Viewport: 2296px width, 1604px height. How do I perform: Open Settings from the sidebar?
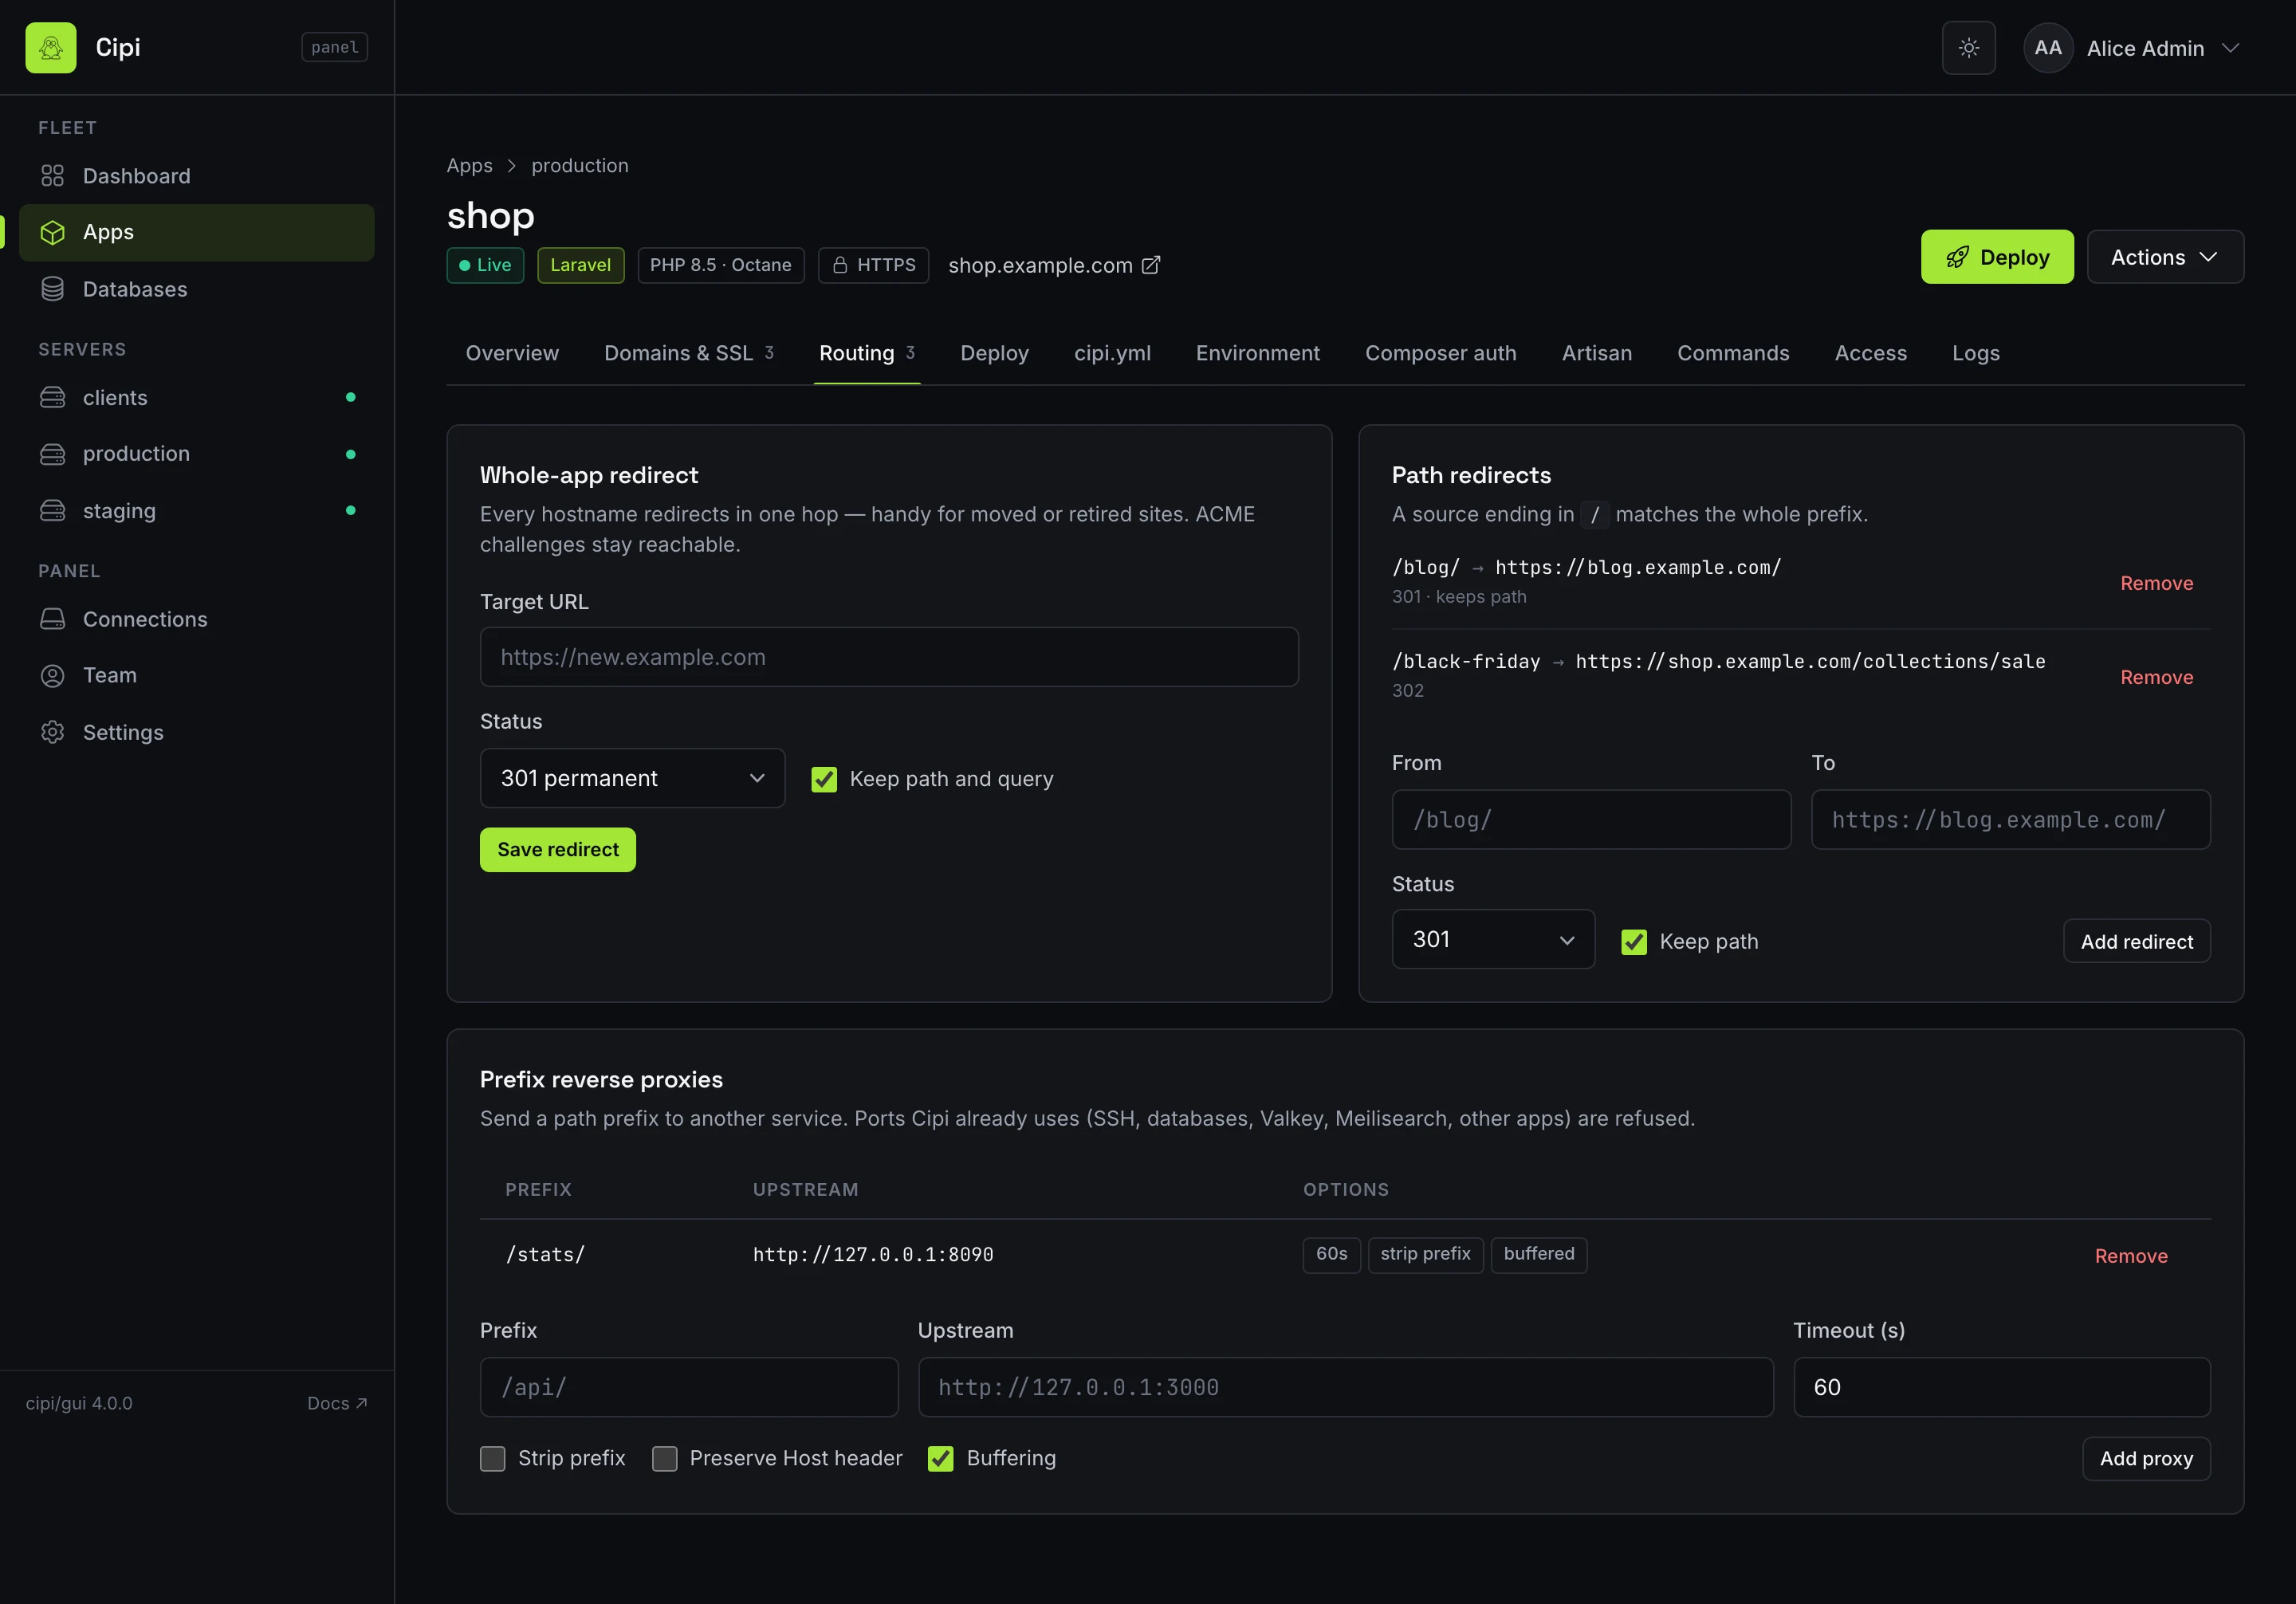pyautogui.click(x=196, y=732)
